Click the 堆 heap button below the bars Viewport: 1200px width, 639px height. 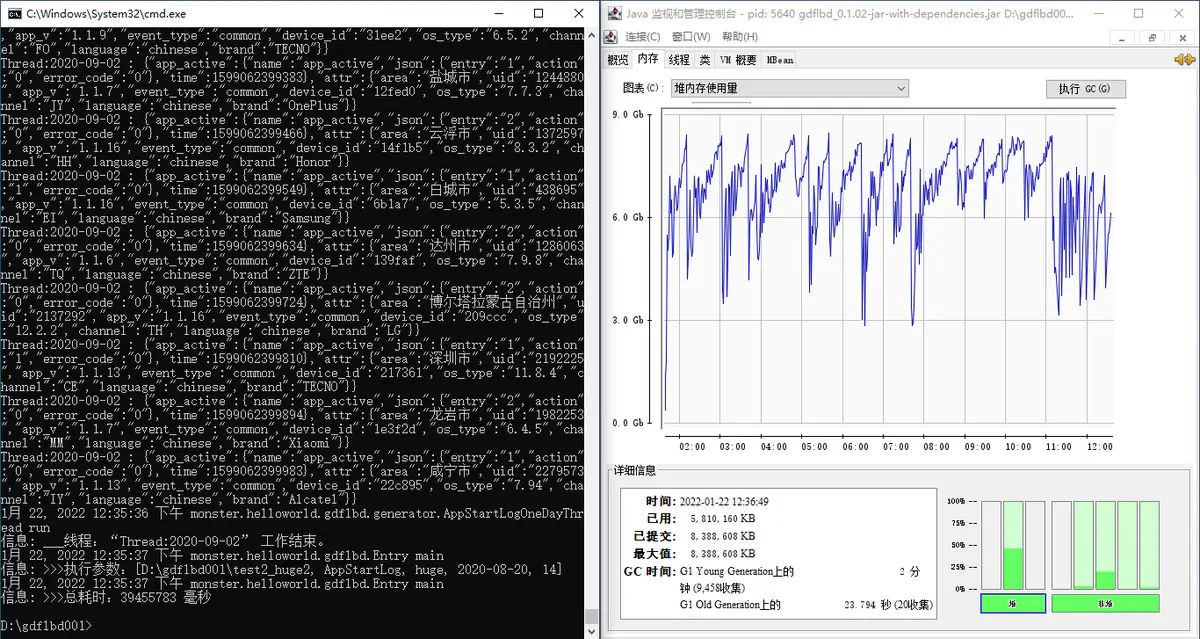click(x=1013, y=603)
